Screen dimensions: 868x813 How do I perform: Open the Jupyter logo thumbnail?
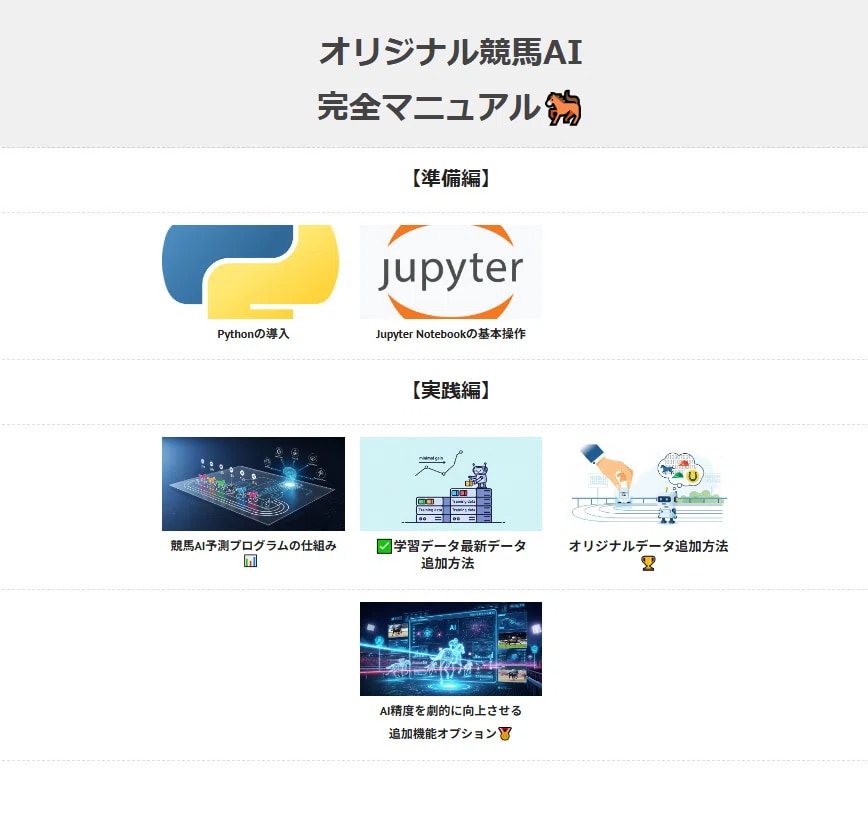tap(451, 272)
